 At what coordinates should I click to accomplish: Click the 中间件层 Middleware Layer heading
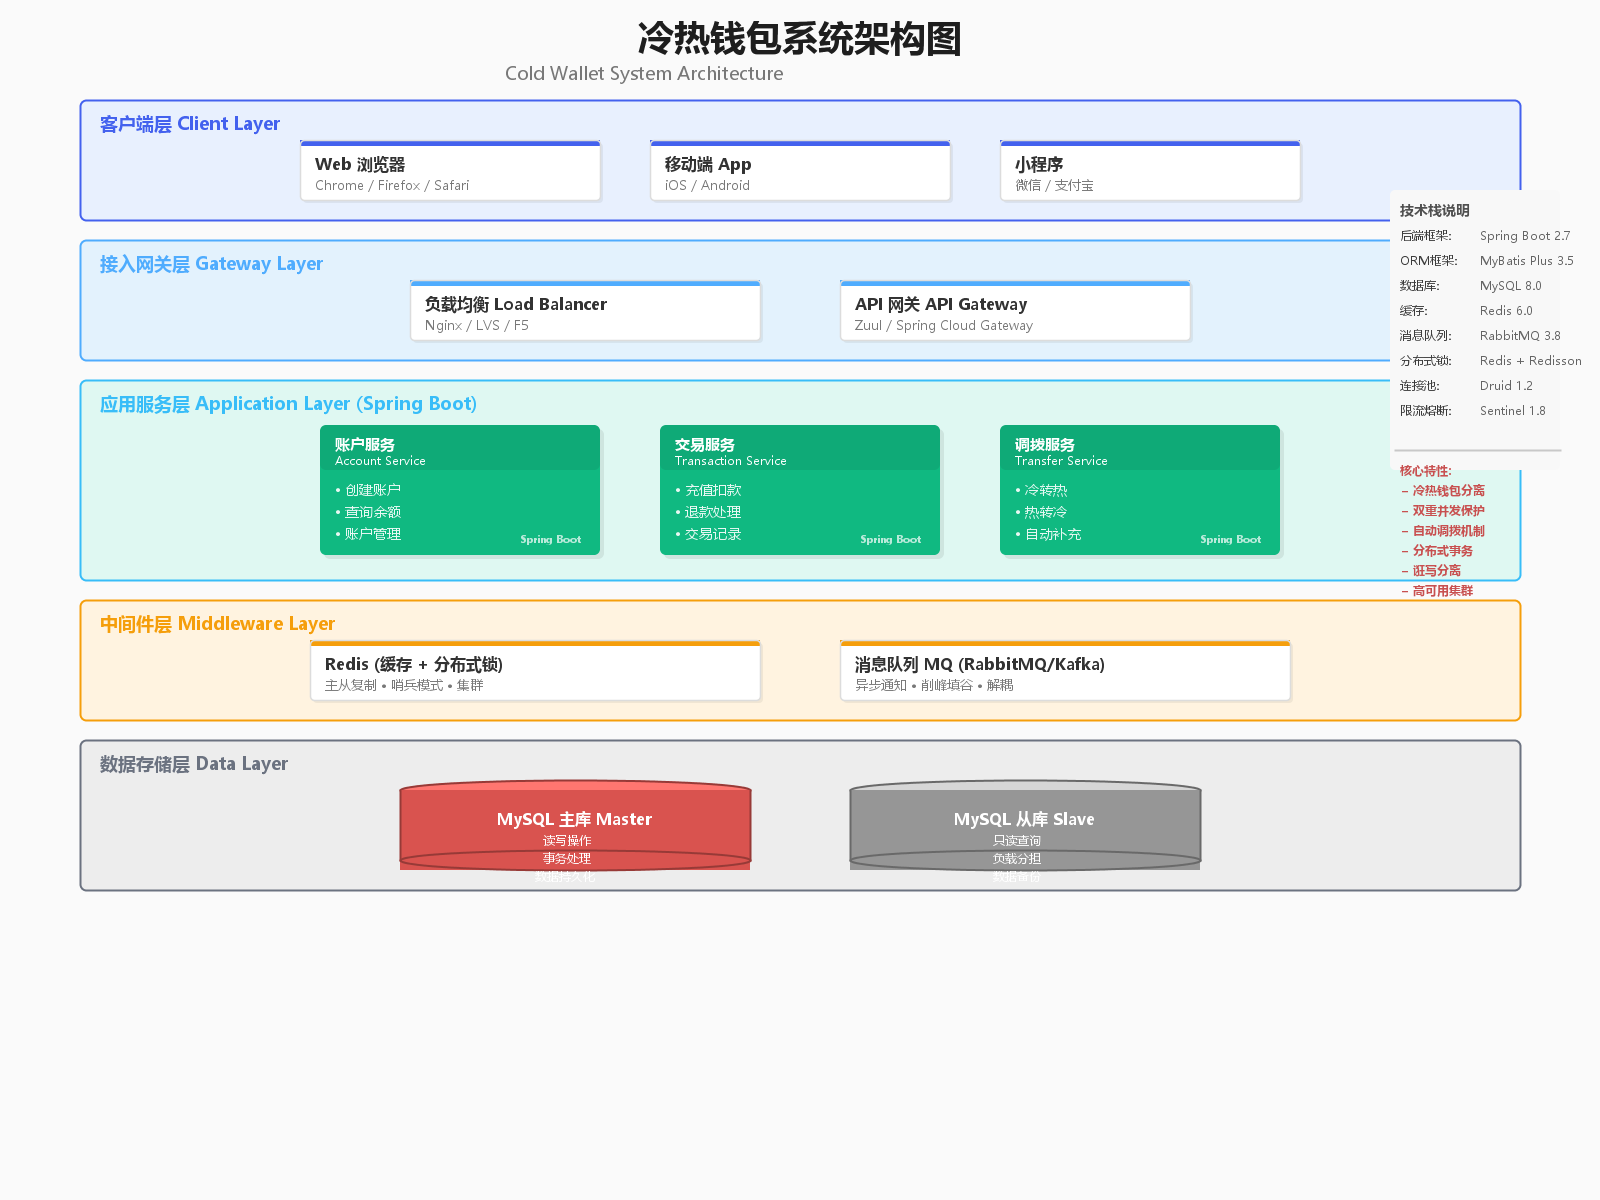217,624
